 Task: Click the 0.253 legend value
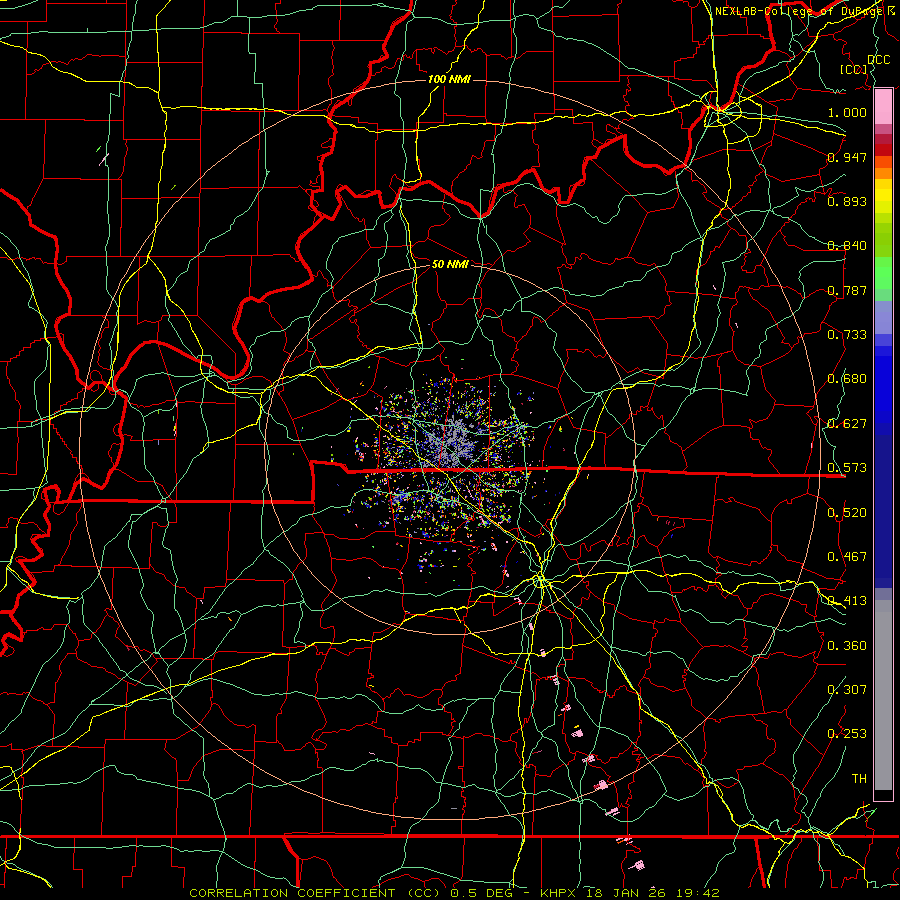click(847, 734)
